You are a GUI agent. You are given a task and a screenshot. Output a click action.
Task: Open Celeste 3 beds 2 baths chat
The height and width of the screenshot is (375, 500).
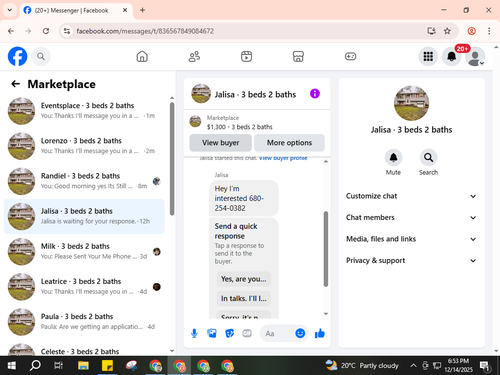coord(84,349)
